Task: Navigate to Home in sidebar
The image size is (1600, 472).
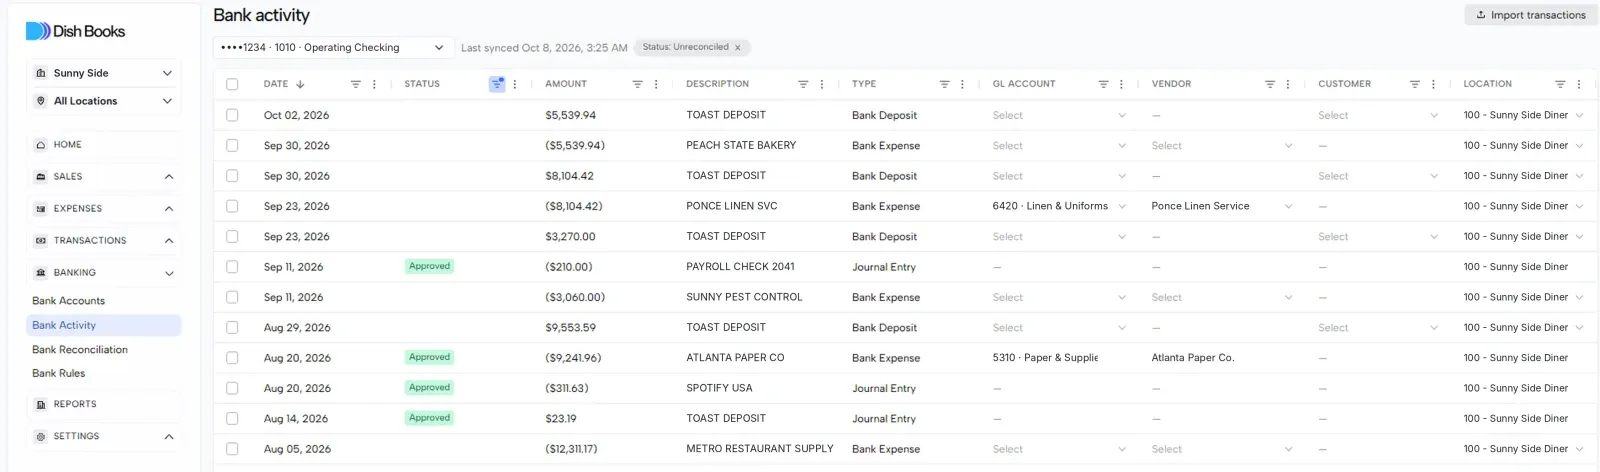Action: pos(104,145)
